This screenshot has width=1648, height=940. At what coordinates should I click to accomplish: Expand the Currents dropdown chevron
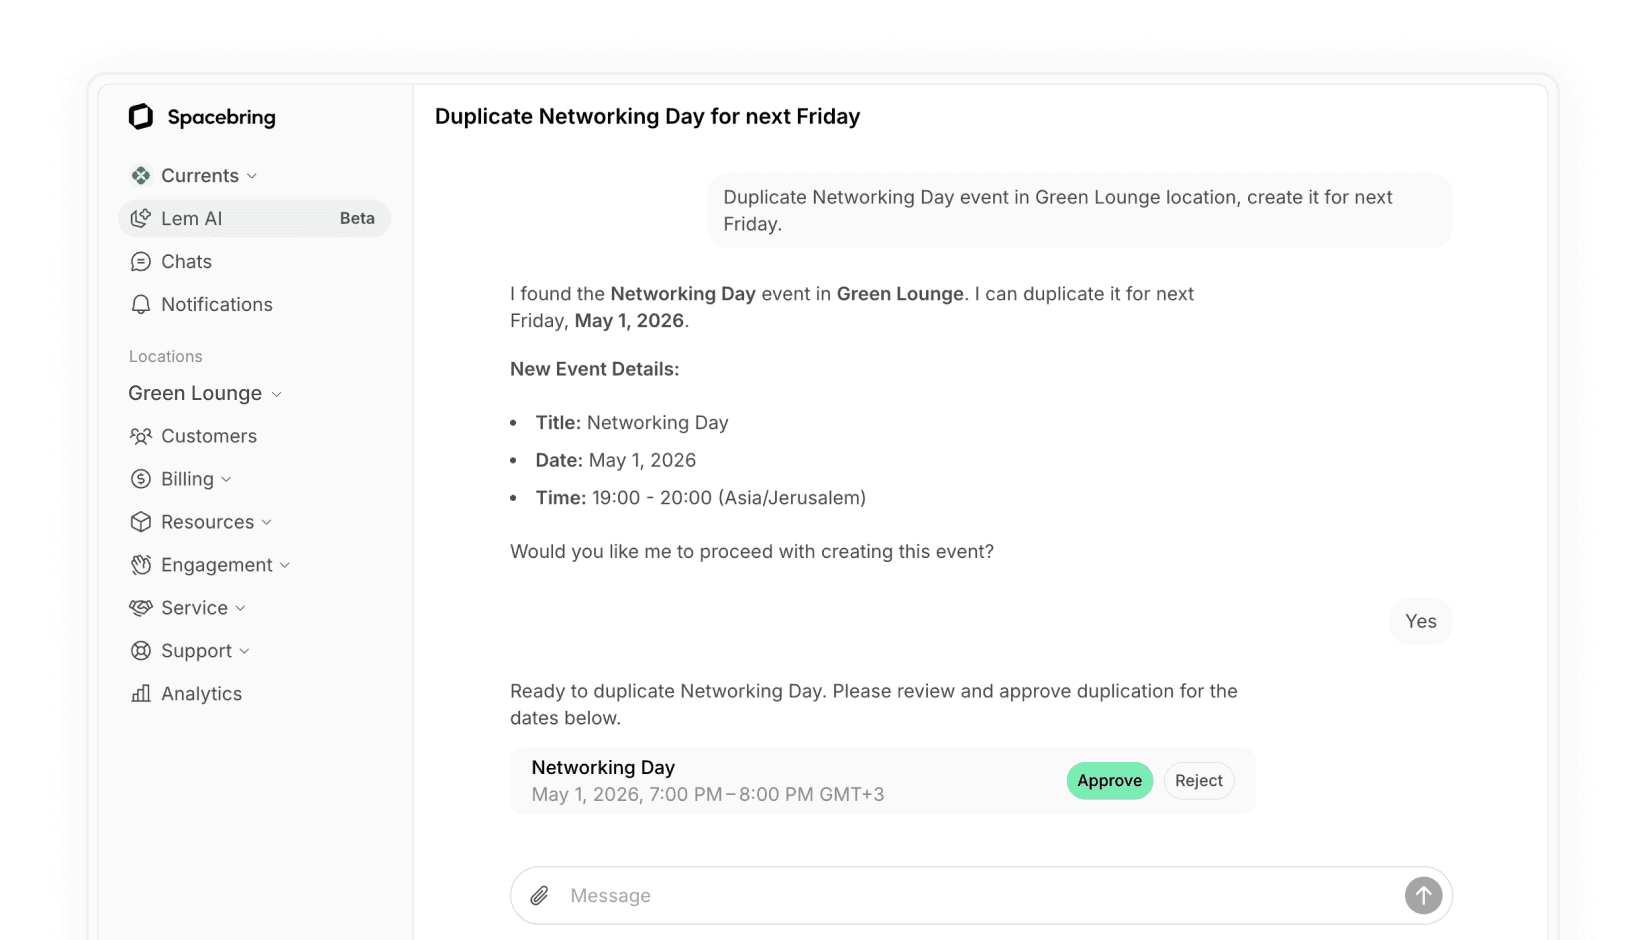(x=252, y=177)
